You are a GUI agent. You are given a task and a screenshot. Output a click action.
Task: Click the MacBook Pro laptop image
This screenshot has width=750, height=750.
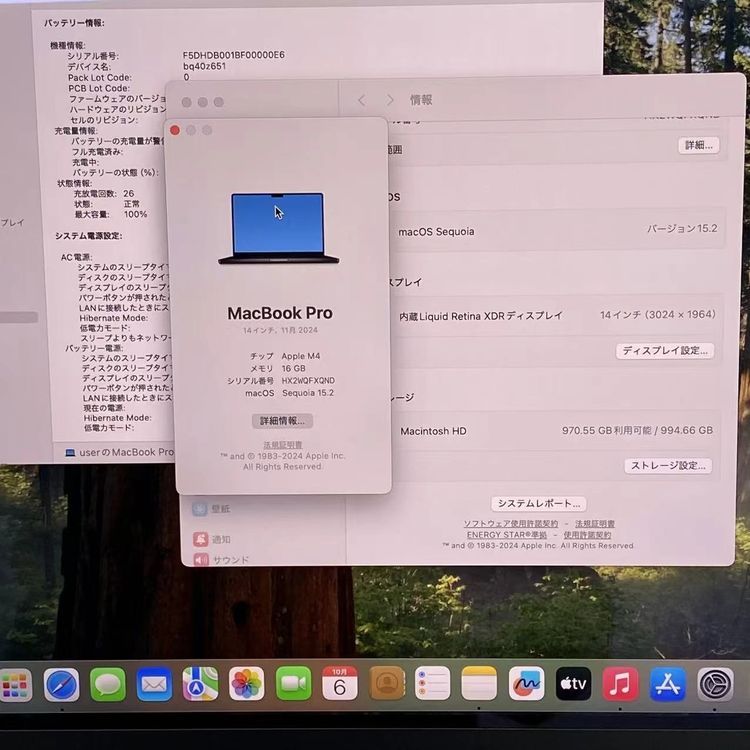278,228
